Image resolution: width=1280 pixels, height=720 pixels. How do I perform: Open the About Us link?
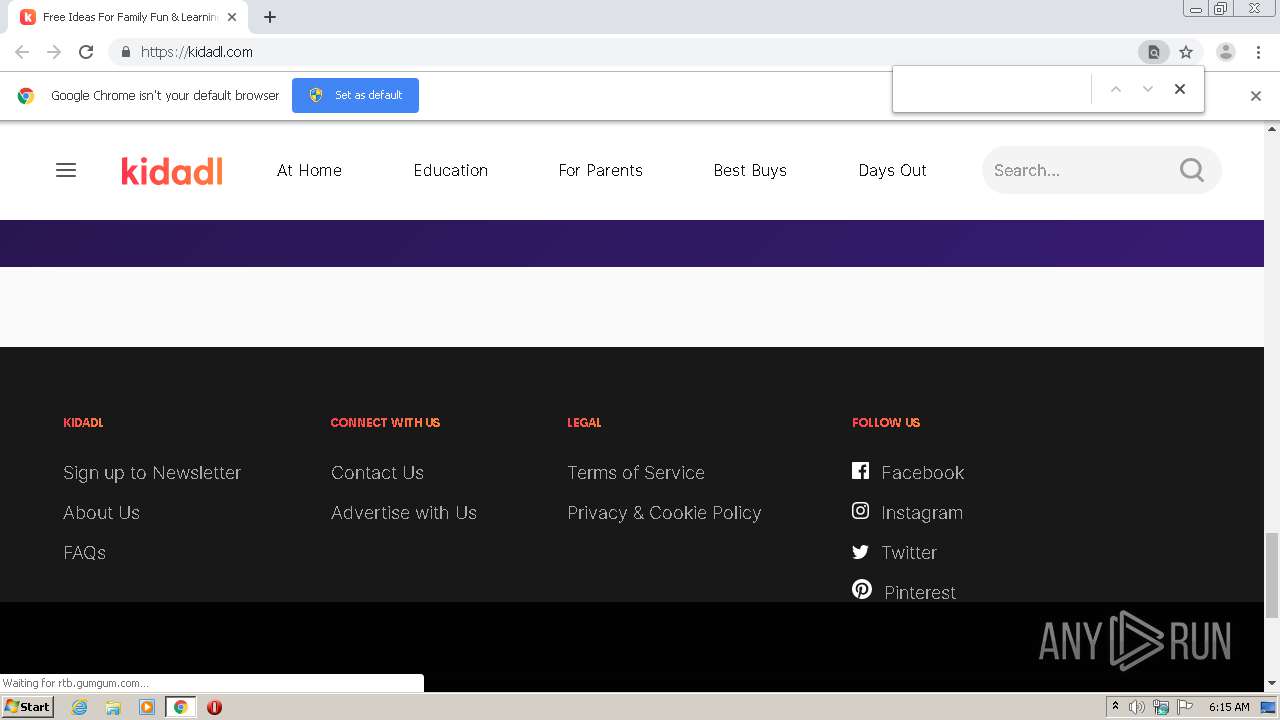tap(101, 512)
